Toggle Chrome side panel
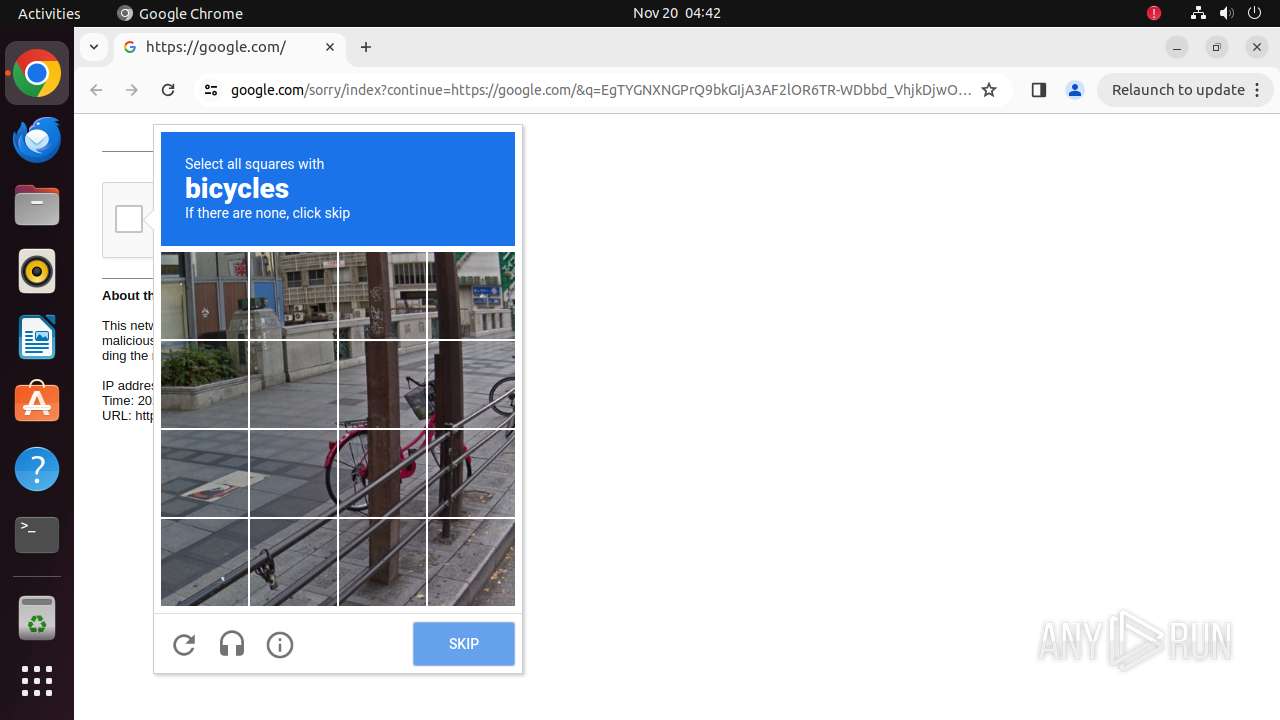This screenshot has width=1280, height=720. tap(1038, 90)
